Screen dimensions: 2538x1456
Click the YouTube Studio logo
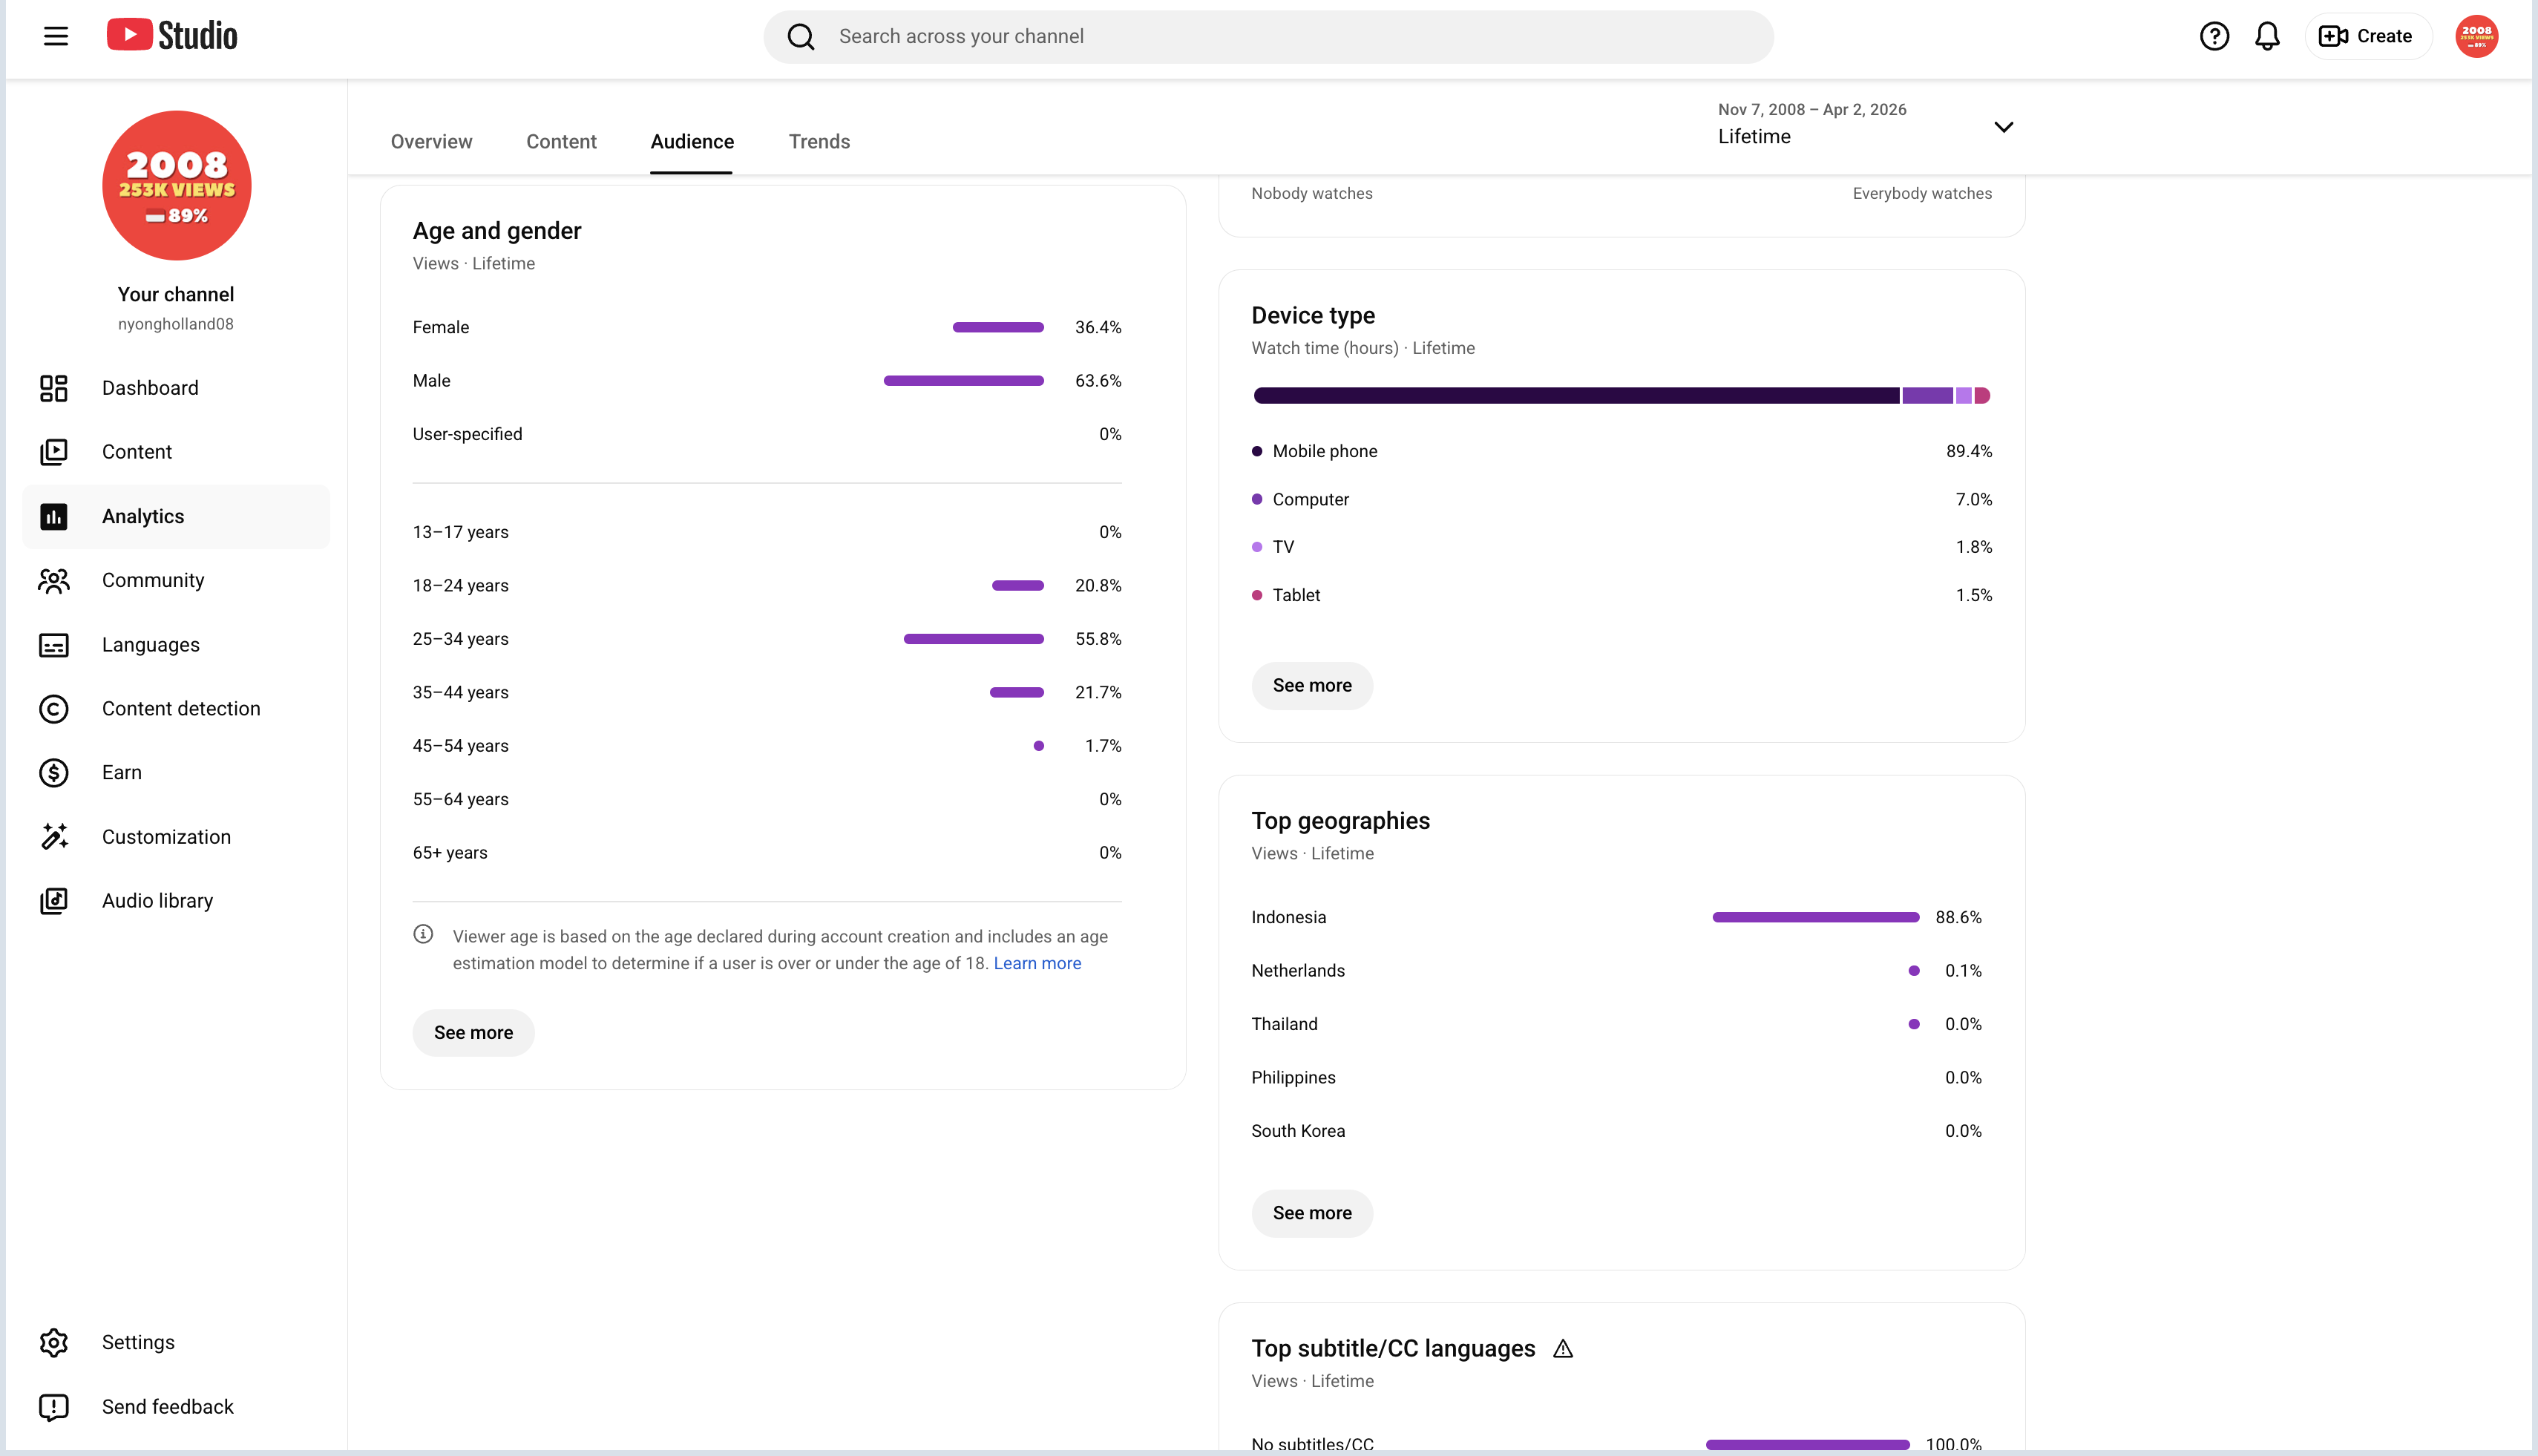pyautogui.click(x=172, y=36)
